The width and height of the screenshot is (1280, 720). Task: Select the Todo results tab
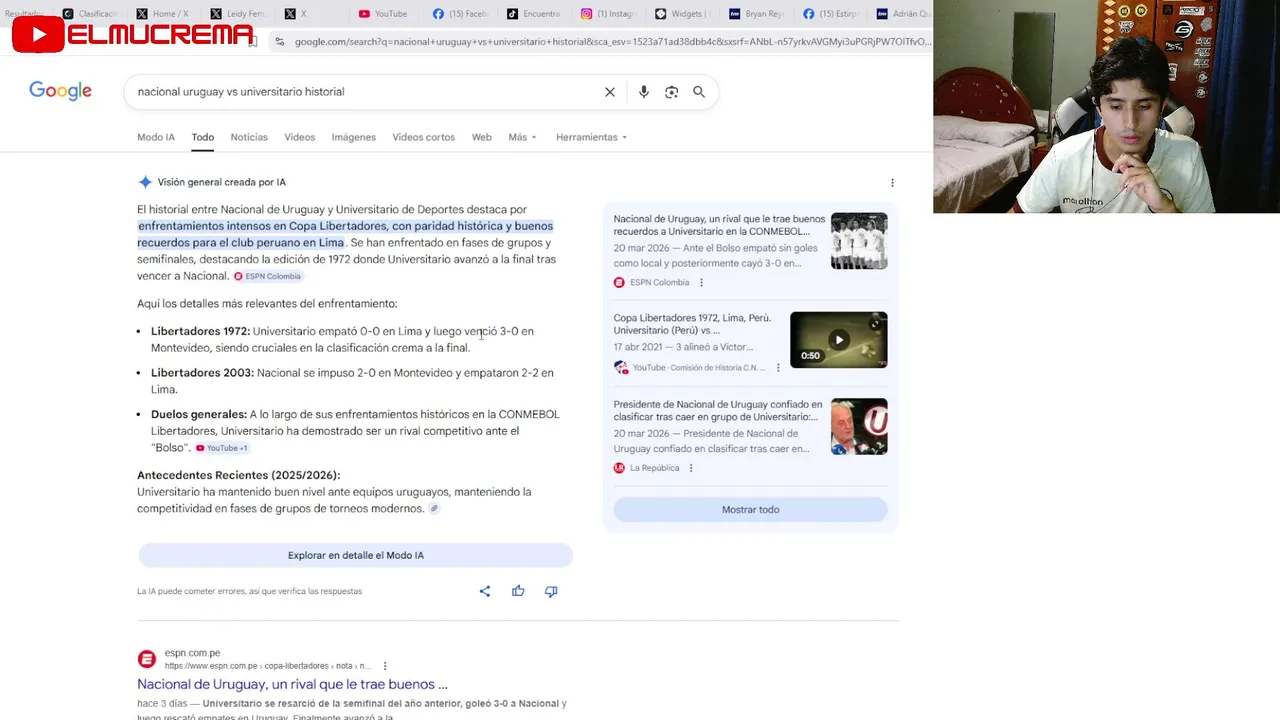coord(203,137)
